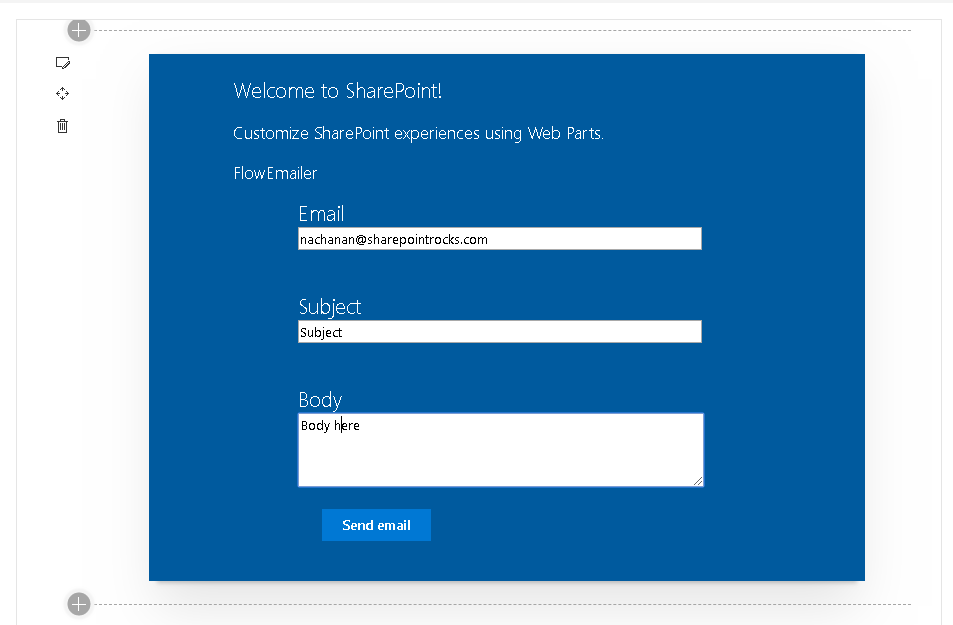Click the Send email button
This screenshot has height=625, width=953.
pyautogui.click(x=376, y=525)
